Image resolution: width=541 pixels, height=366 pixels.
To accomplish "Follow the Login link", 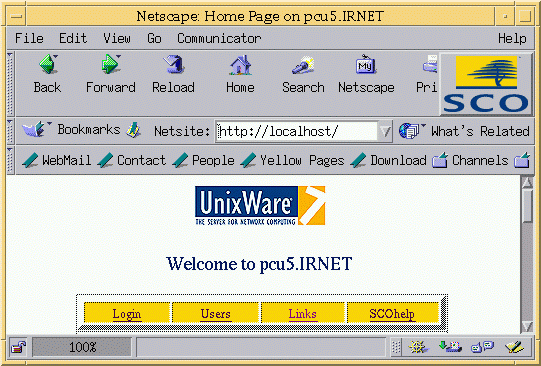I will tap(127, 314).
